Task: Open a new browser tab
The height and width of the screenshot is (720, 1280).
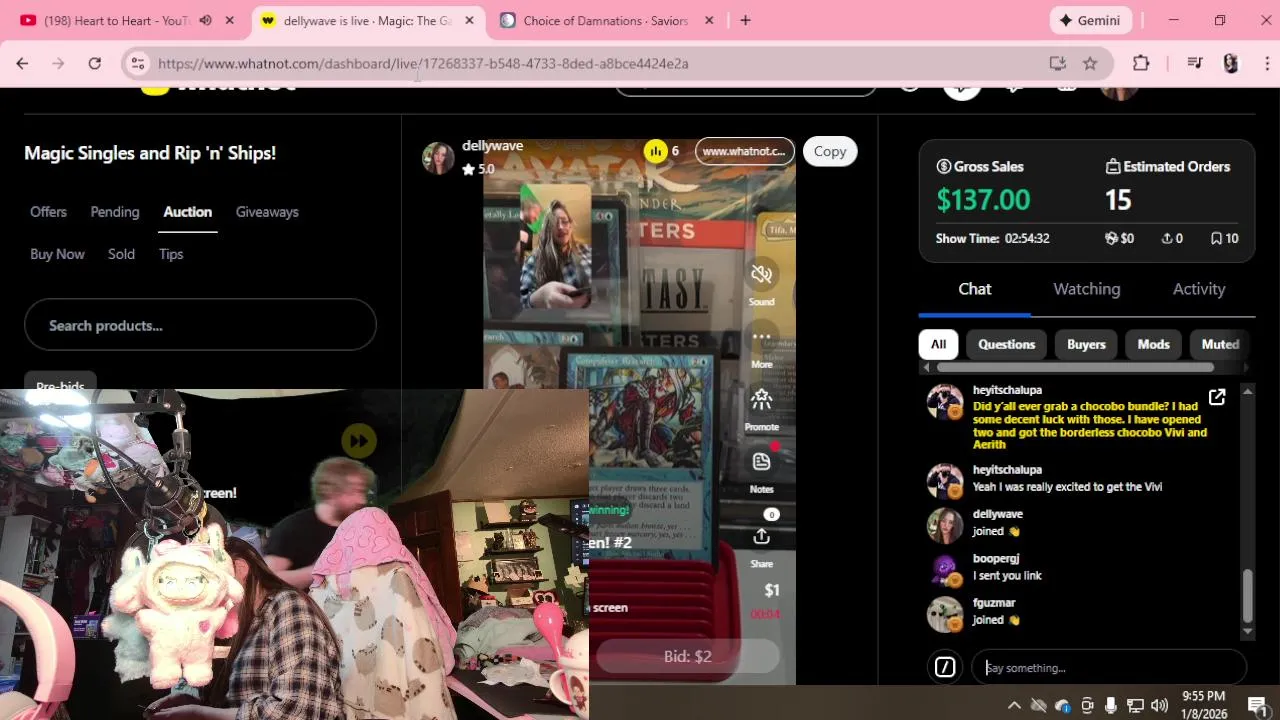Action: coord(745,20)
